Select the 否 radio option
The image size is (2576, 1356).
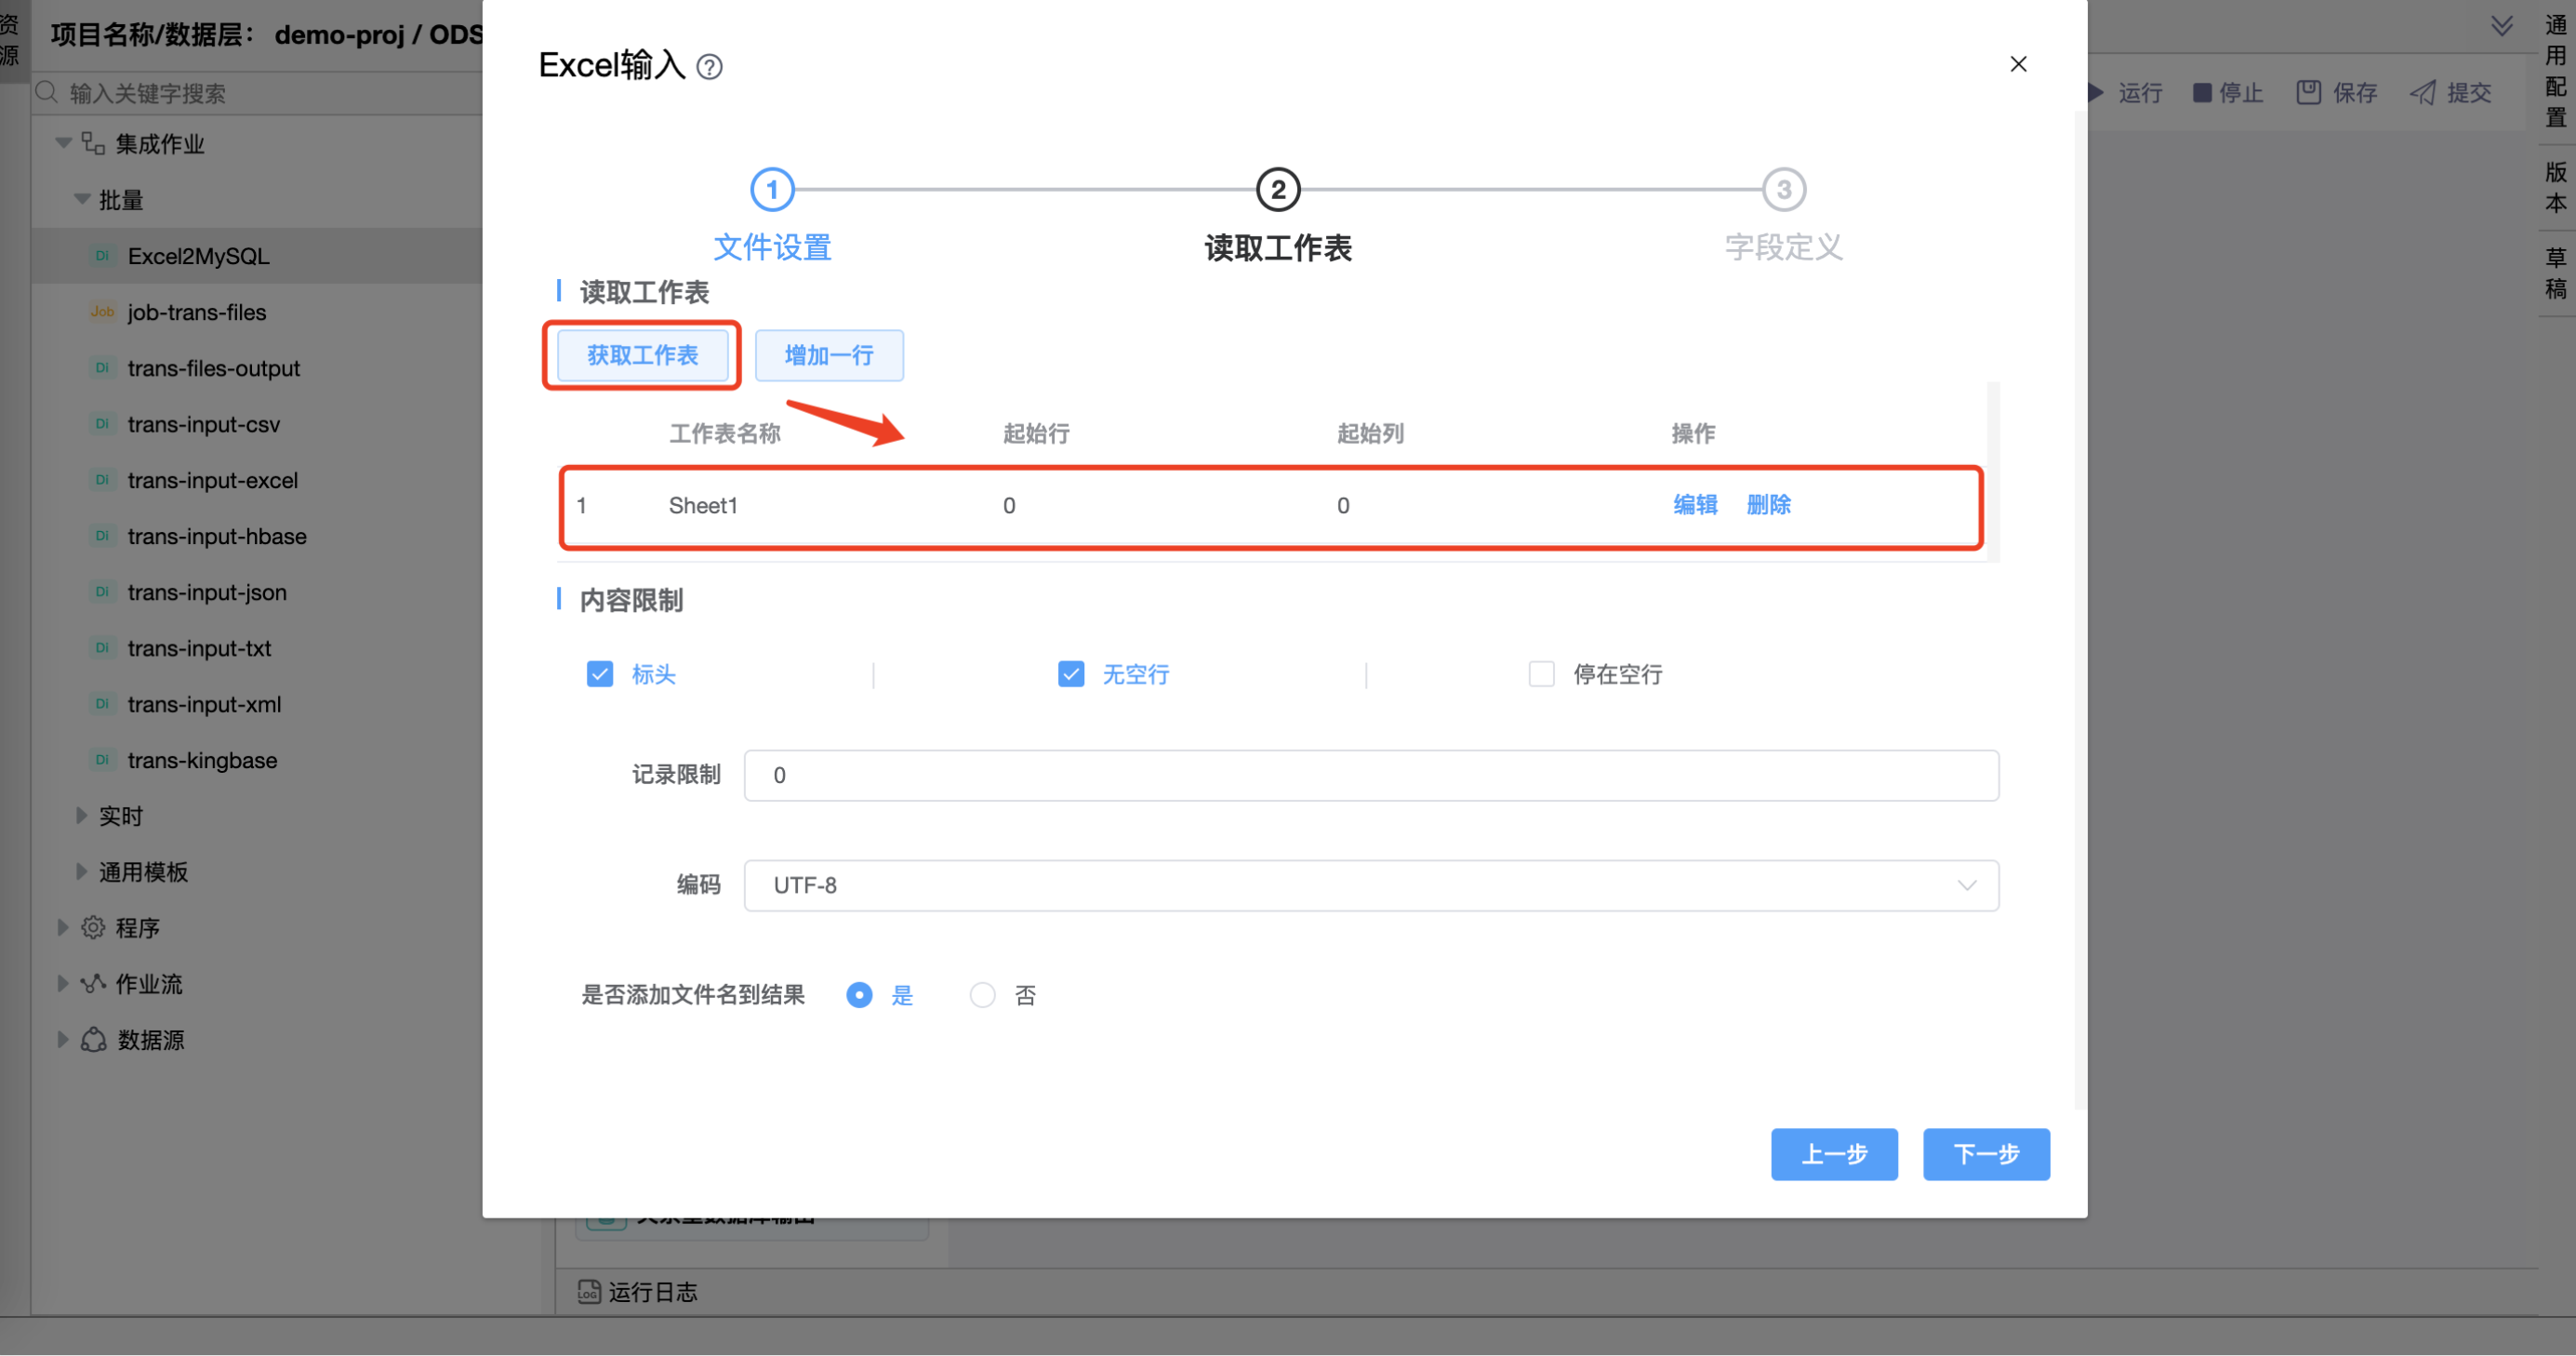click(x=982, y=995)
